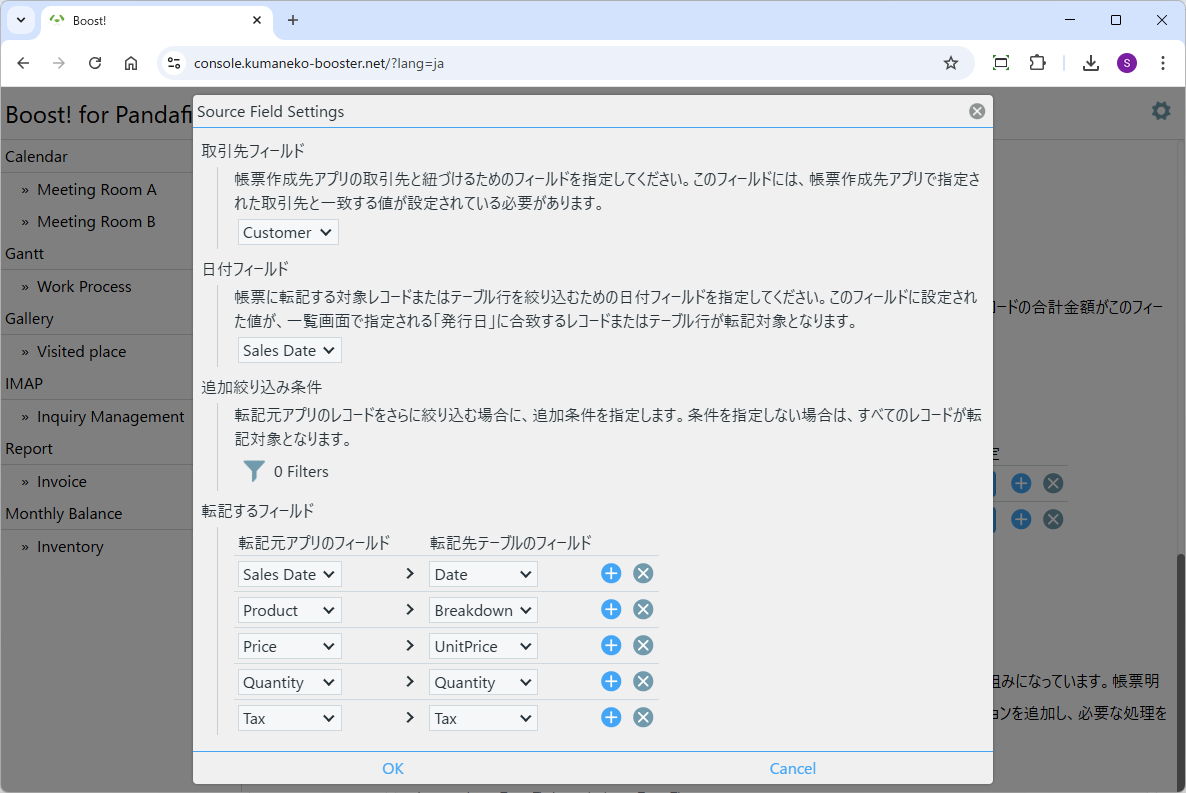Confirm settings with the OK button
1186x793 pixels.
point(393,768)
